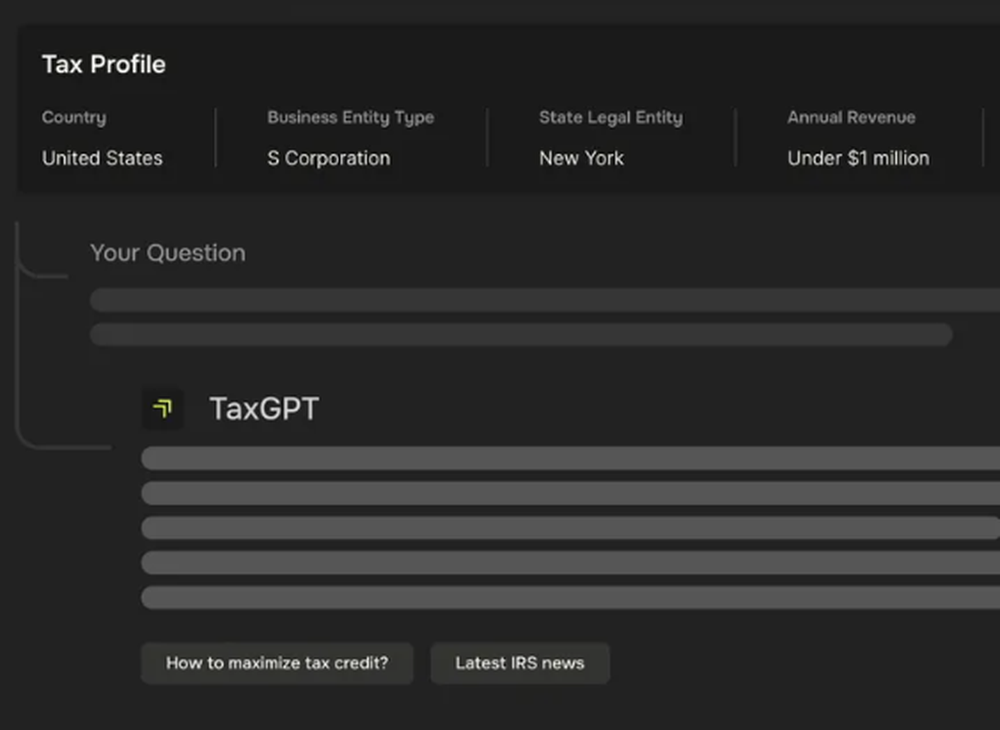This screenshot has height=730, width=1000.
Task: Select the "Under $1 million" revenue value
Action: 858,158
